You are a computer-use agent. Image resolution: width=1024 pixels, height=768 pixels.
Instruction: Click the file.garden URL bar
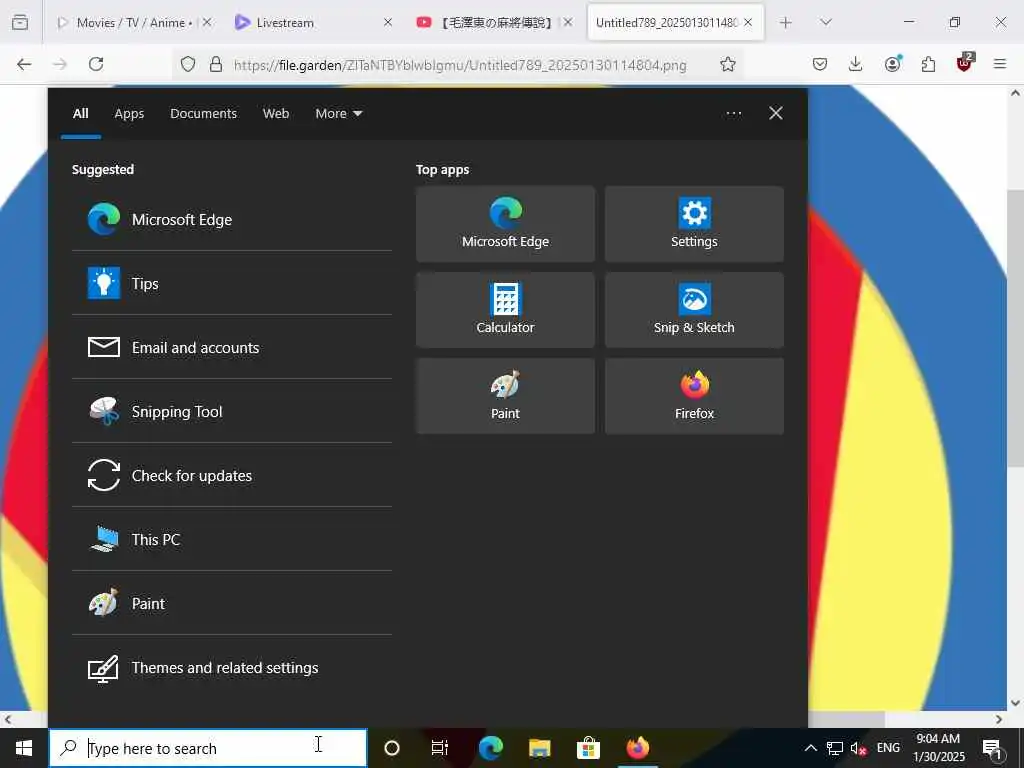[460, 65]
